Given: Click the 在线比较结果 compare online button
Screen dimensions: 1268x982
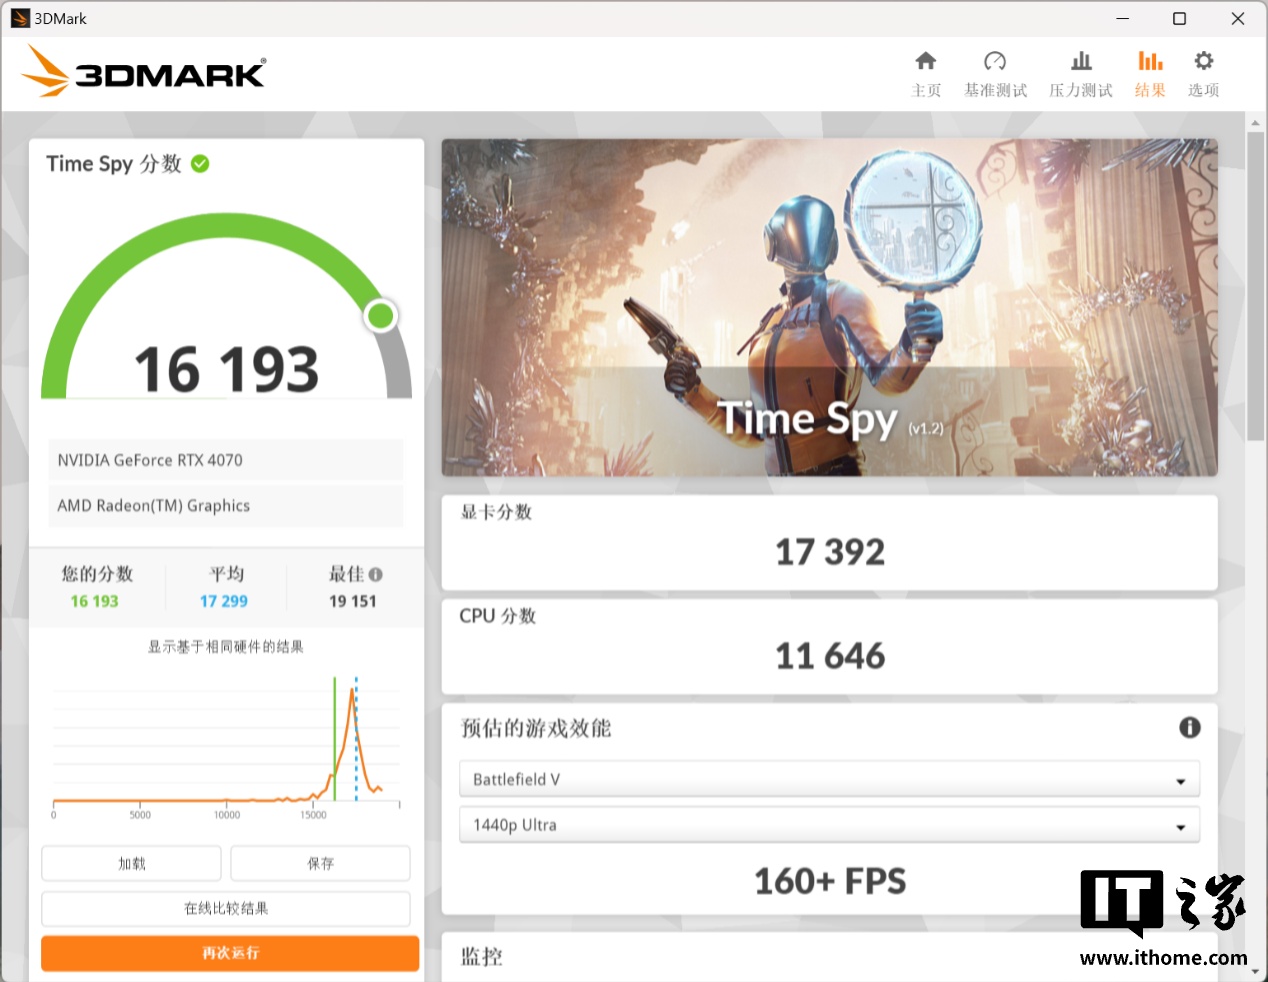Looking at the screenshot, I should click(226, 909).
